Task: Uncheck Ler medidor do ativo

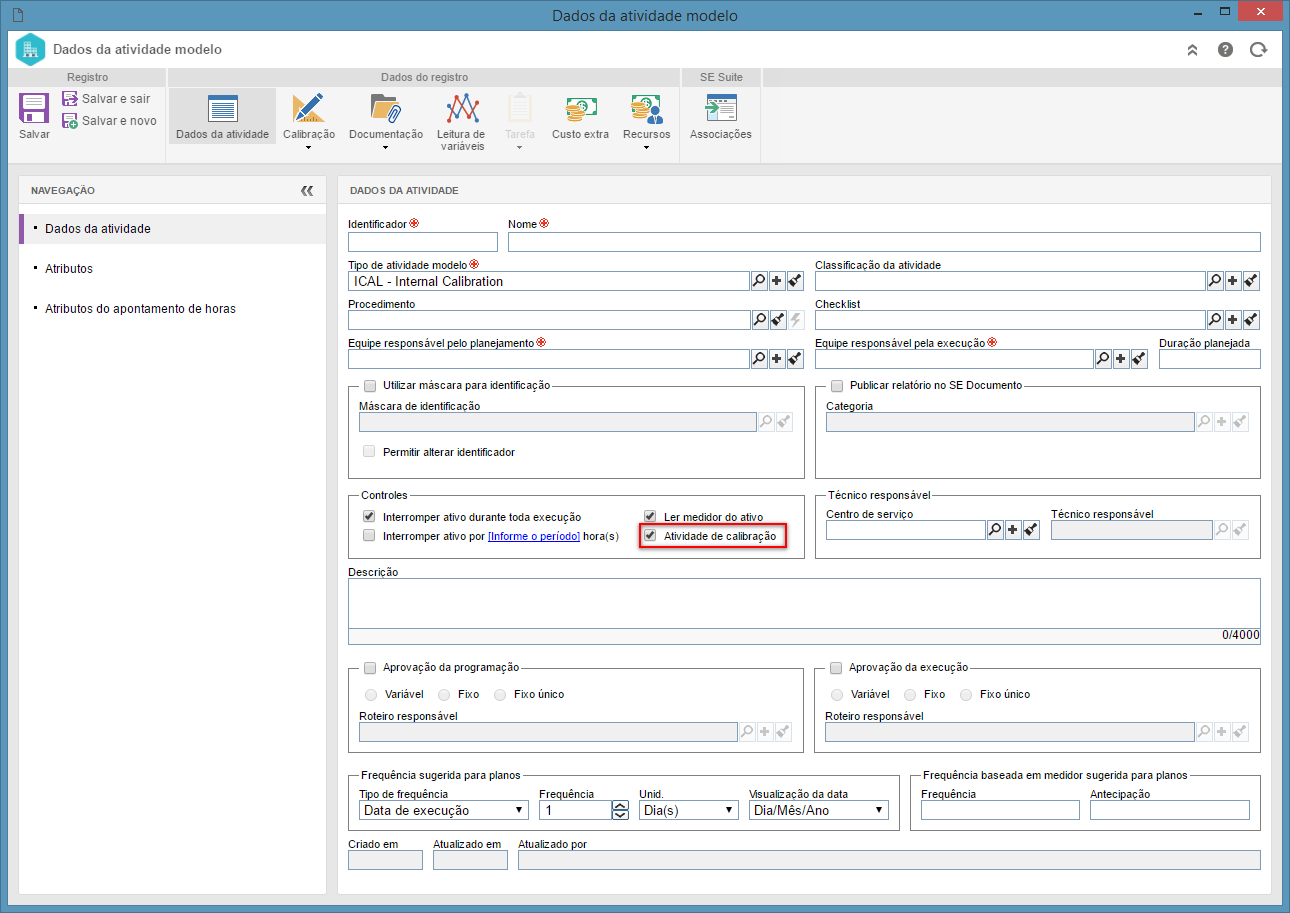Action: point(650,517)
